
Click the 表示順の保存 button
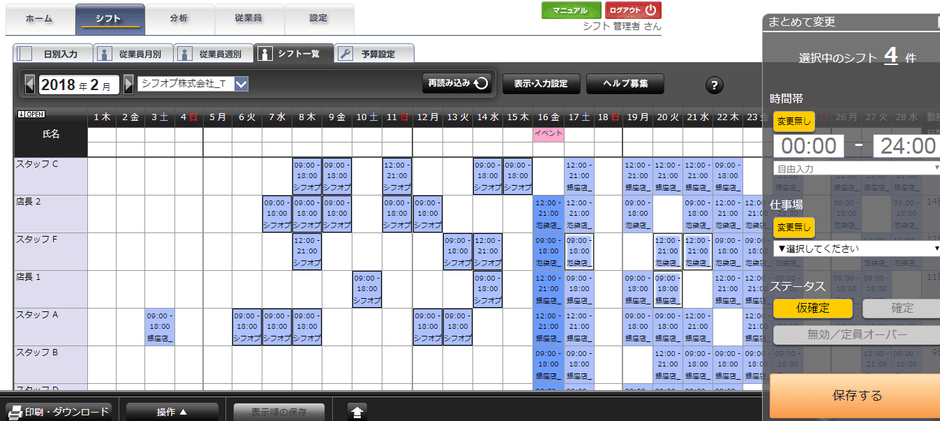[x=279, y=412]
